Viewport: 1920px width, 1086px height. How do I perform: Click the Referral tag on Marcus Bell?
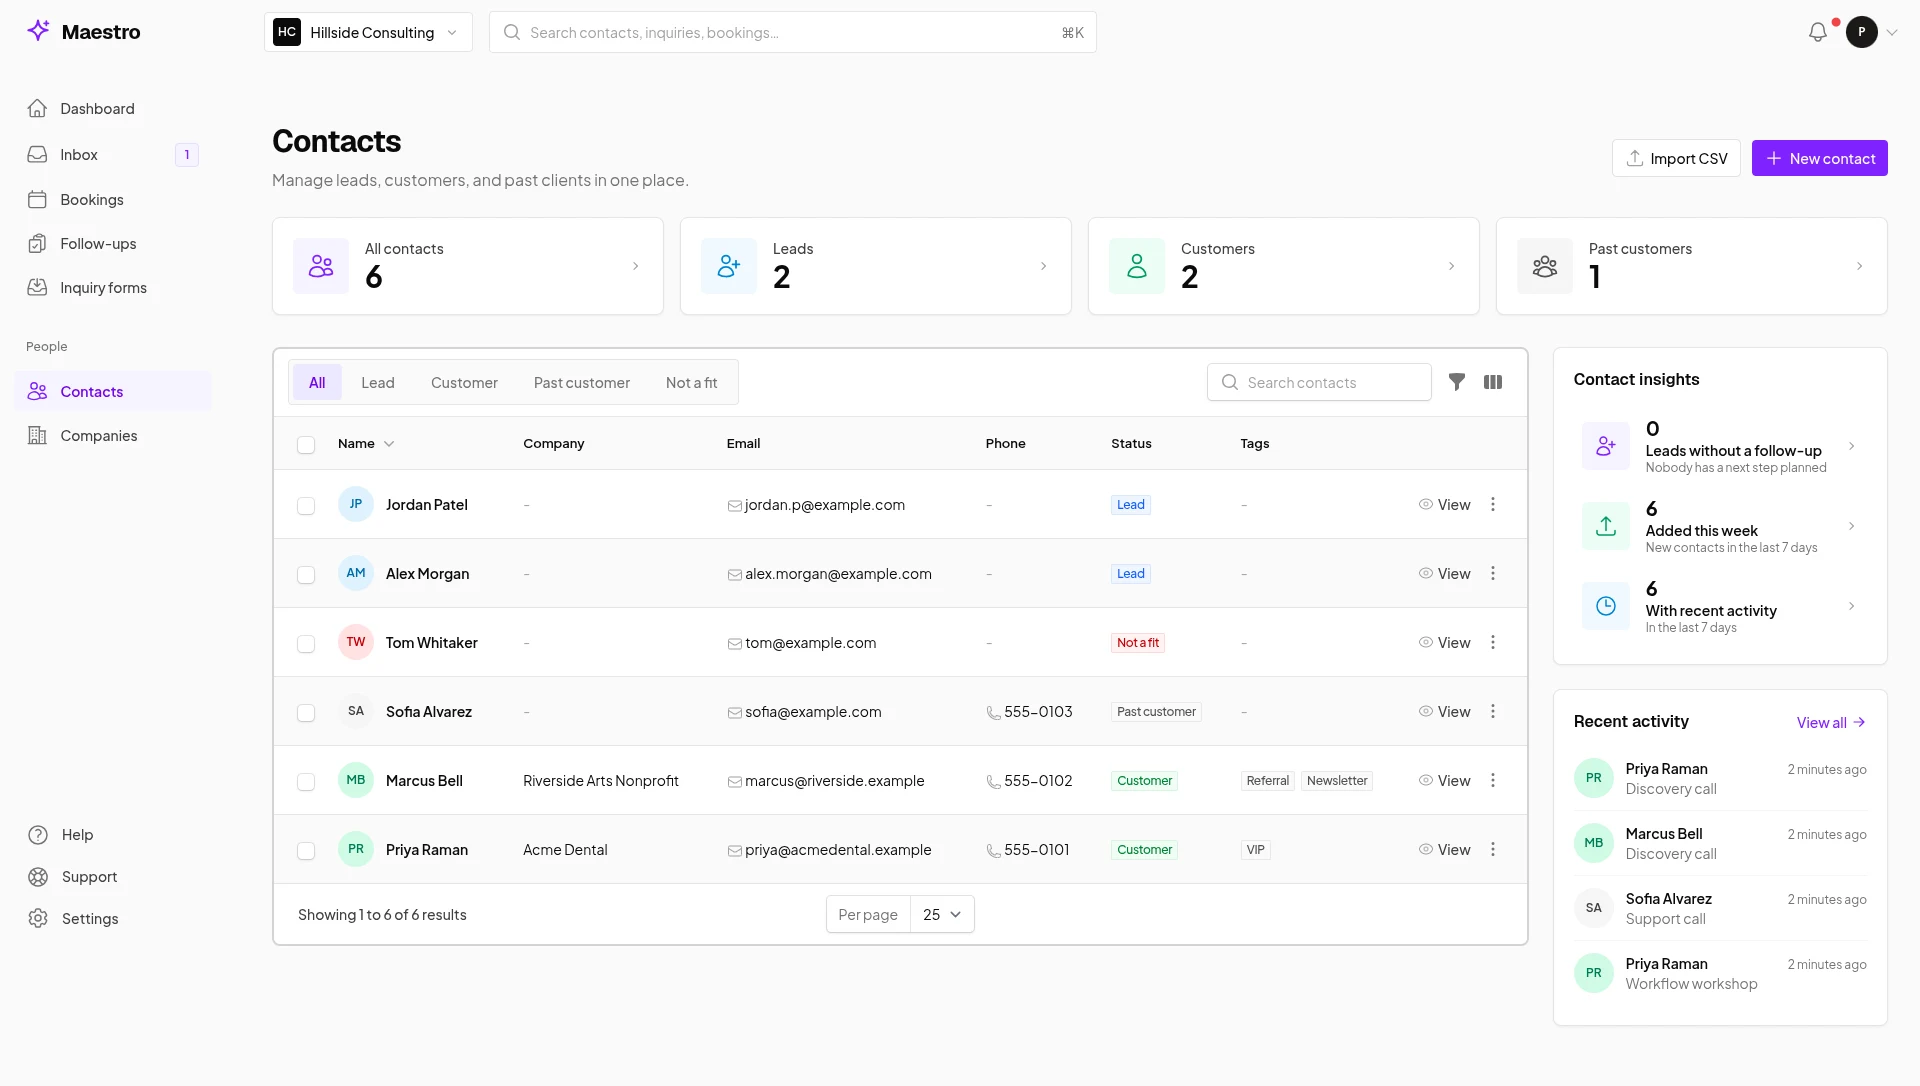coord(1267,781)
